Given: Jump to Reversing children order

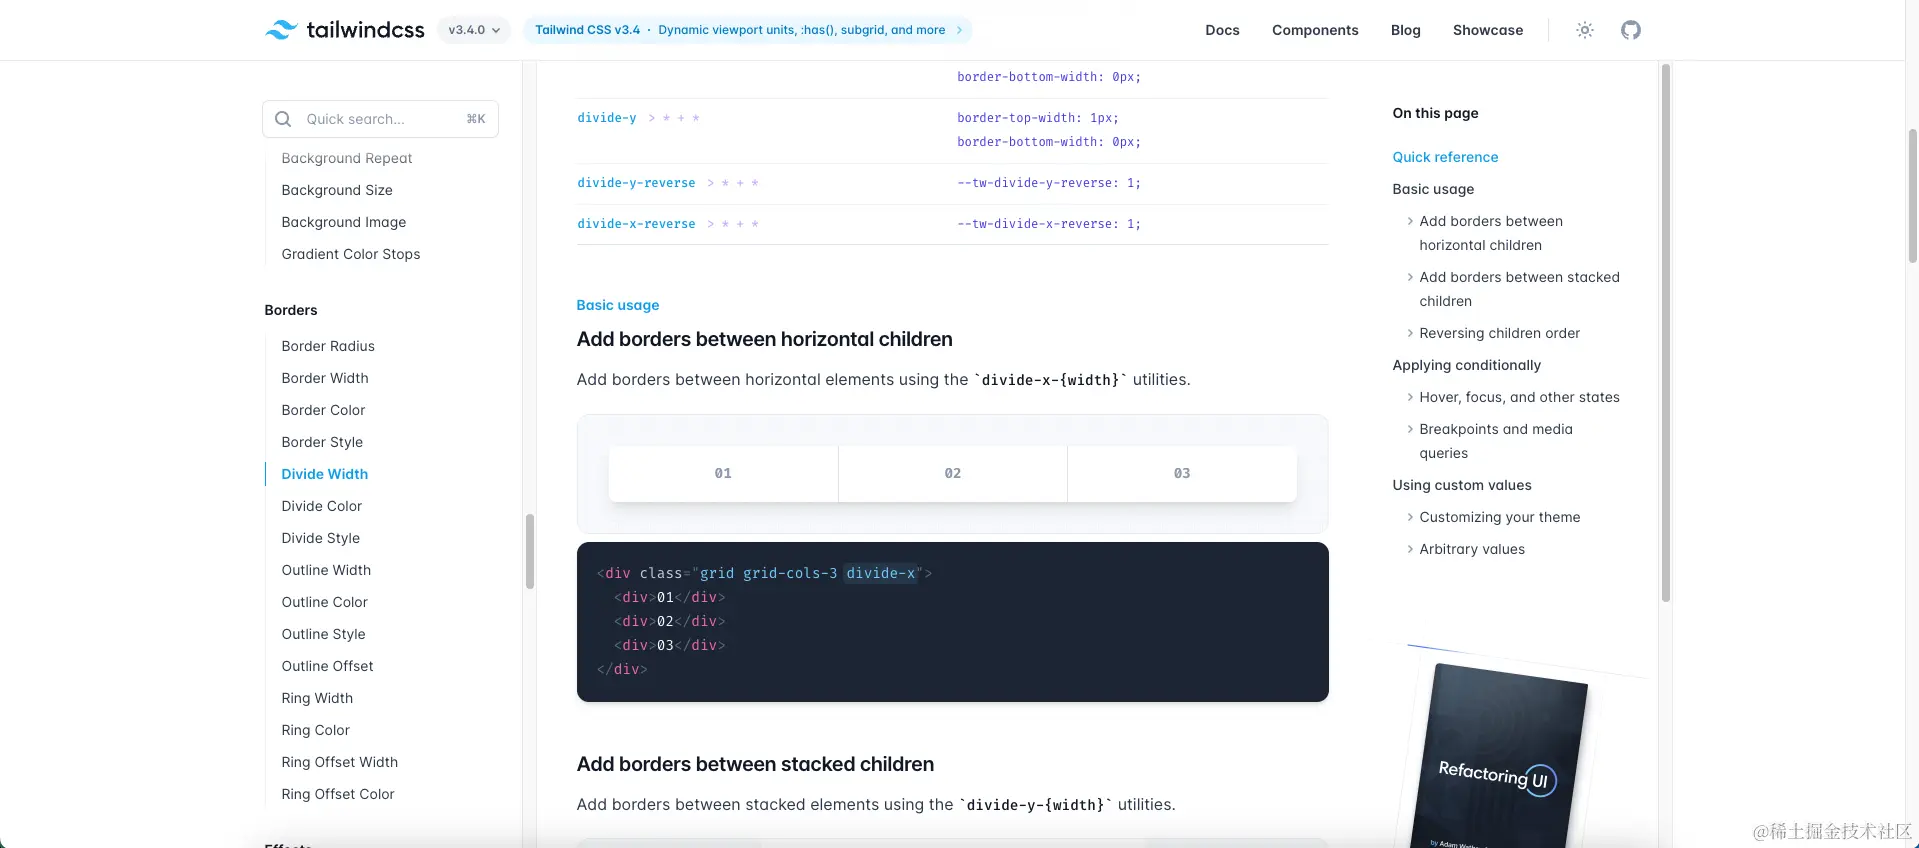Looking at the screenshot, I should [x=1500, y=333].
